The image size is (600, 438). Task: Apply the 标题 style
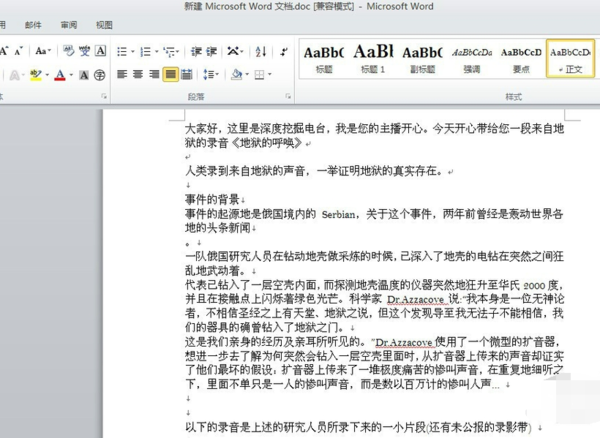coord(324,59)
